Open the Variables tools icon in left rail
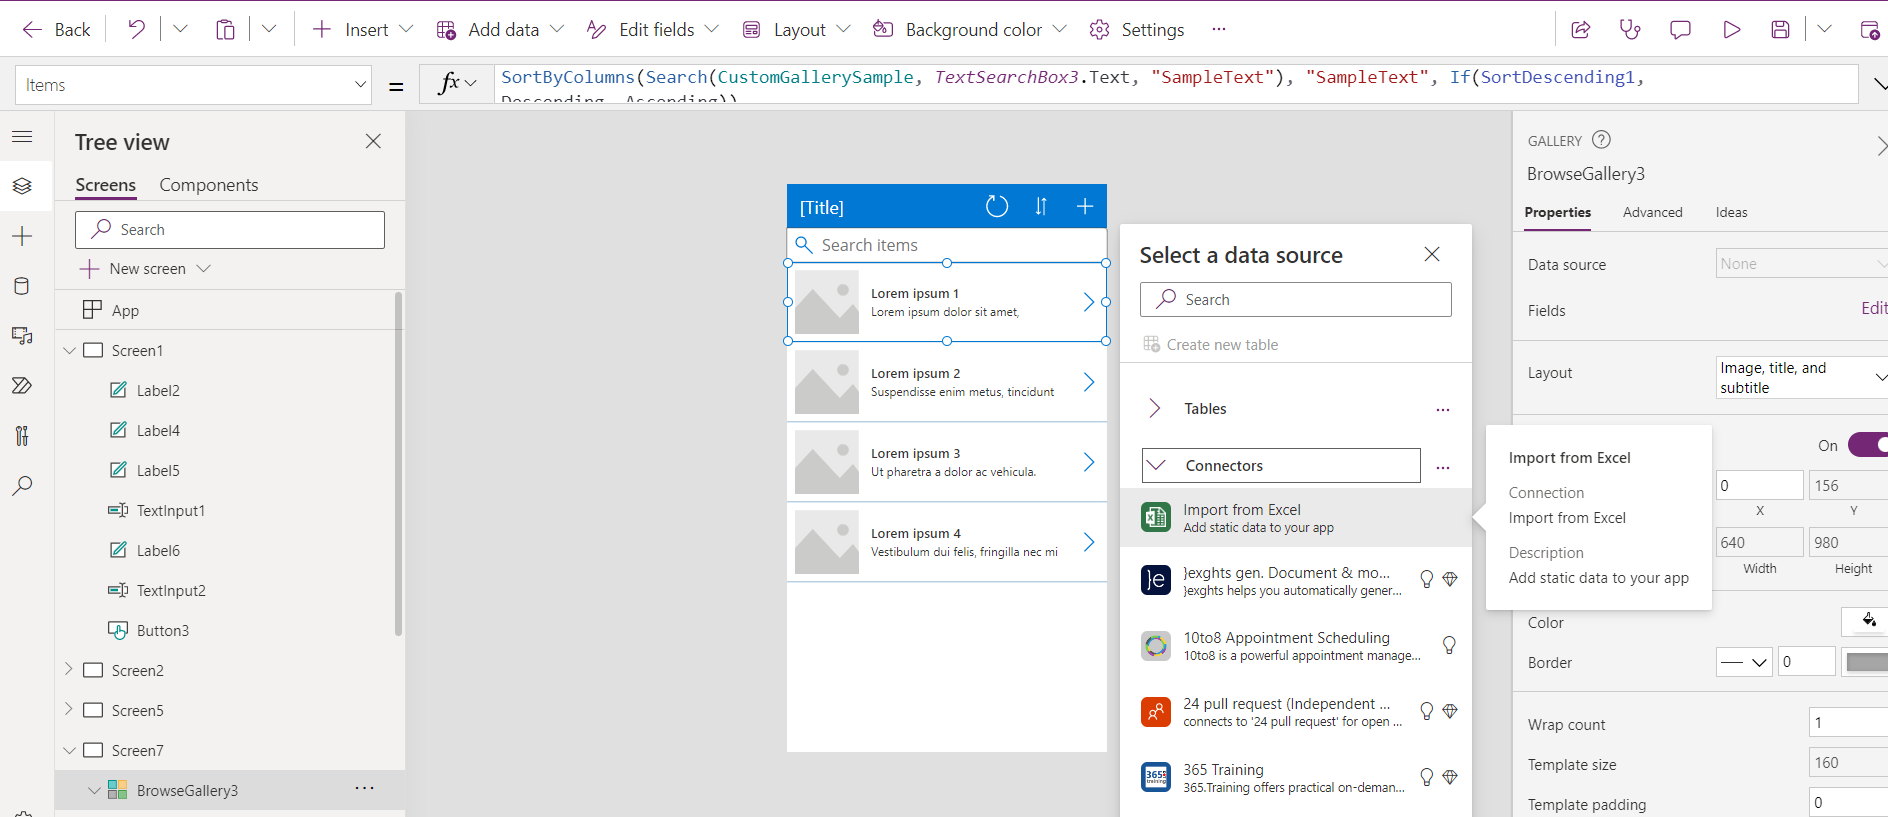The width and height of the screenshot is (1888, 817). pos(22,436)
